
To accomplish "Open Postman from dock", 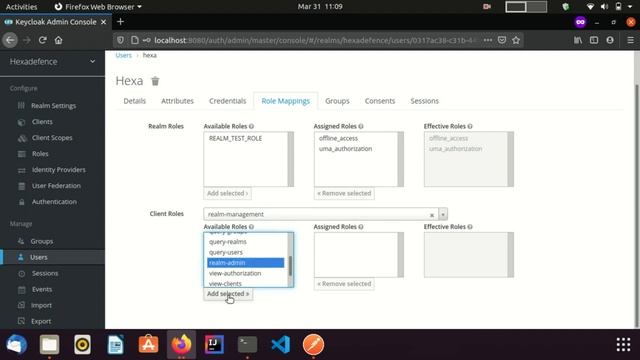I will tap(313, 344).
